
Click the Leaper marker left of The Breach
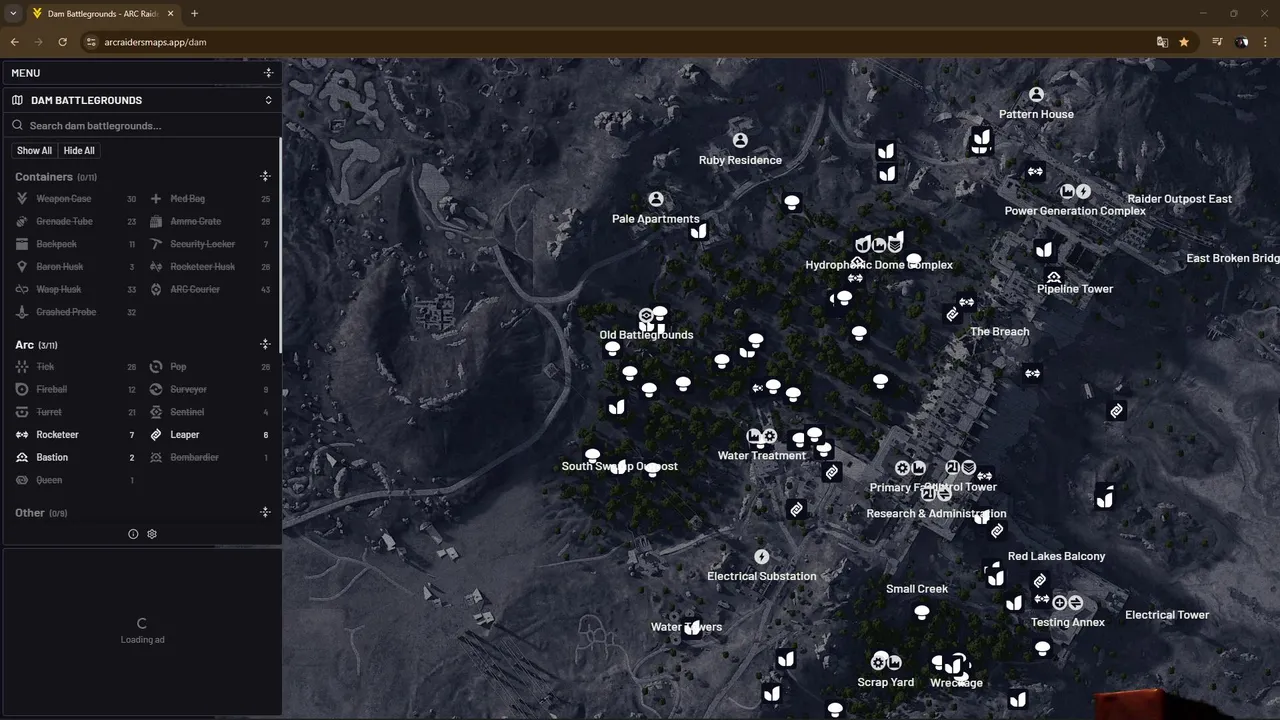coord(952,315)
